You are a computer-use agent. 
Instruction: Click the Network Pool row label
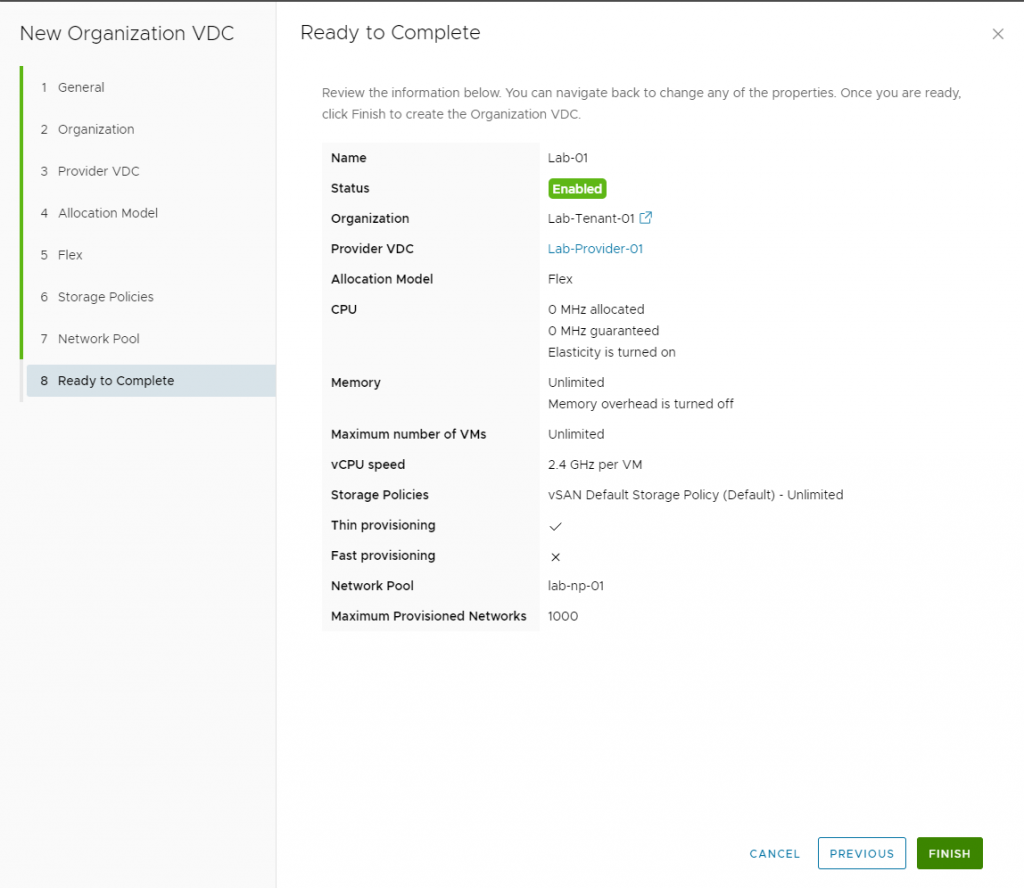(372, 586)
